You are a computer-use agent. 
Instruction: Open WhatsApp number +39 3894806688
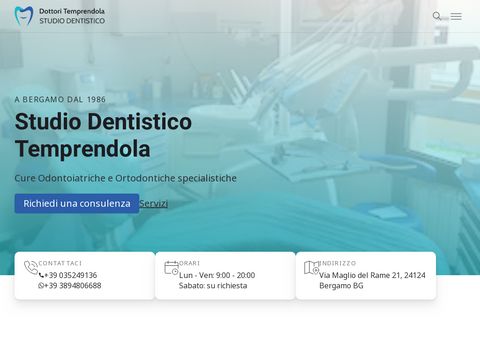coord(73,286)
